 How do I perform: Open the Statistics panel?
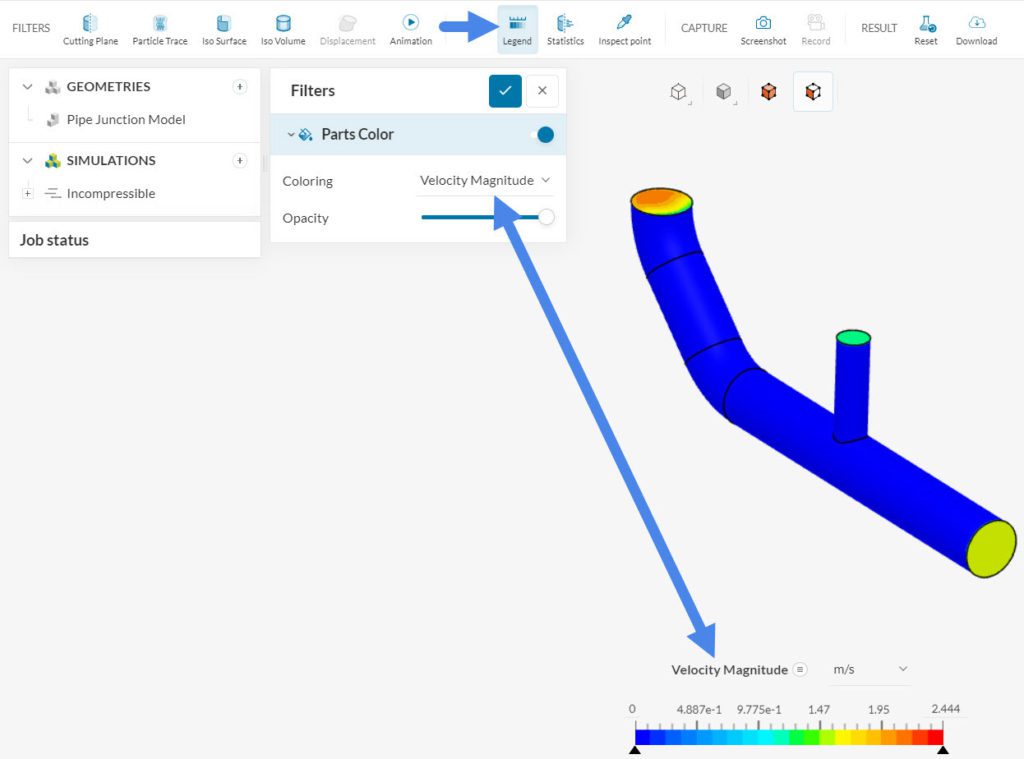pyautogui.click(x=565, y=27)
